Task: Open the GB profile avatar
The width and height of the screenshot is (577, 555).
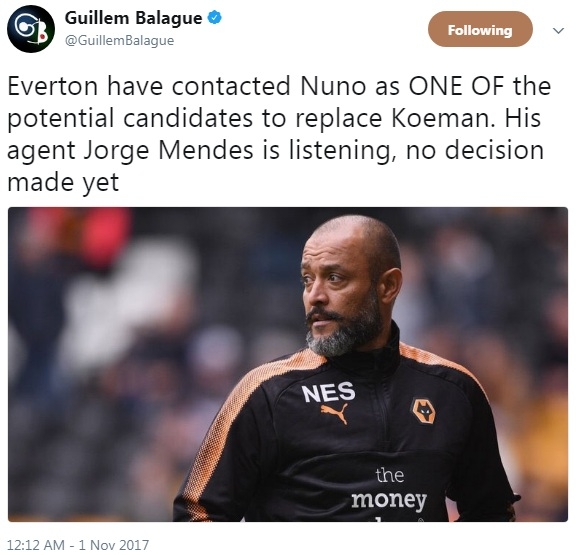Action: (31, 29)
